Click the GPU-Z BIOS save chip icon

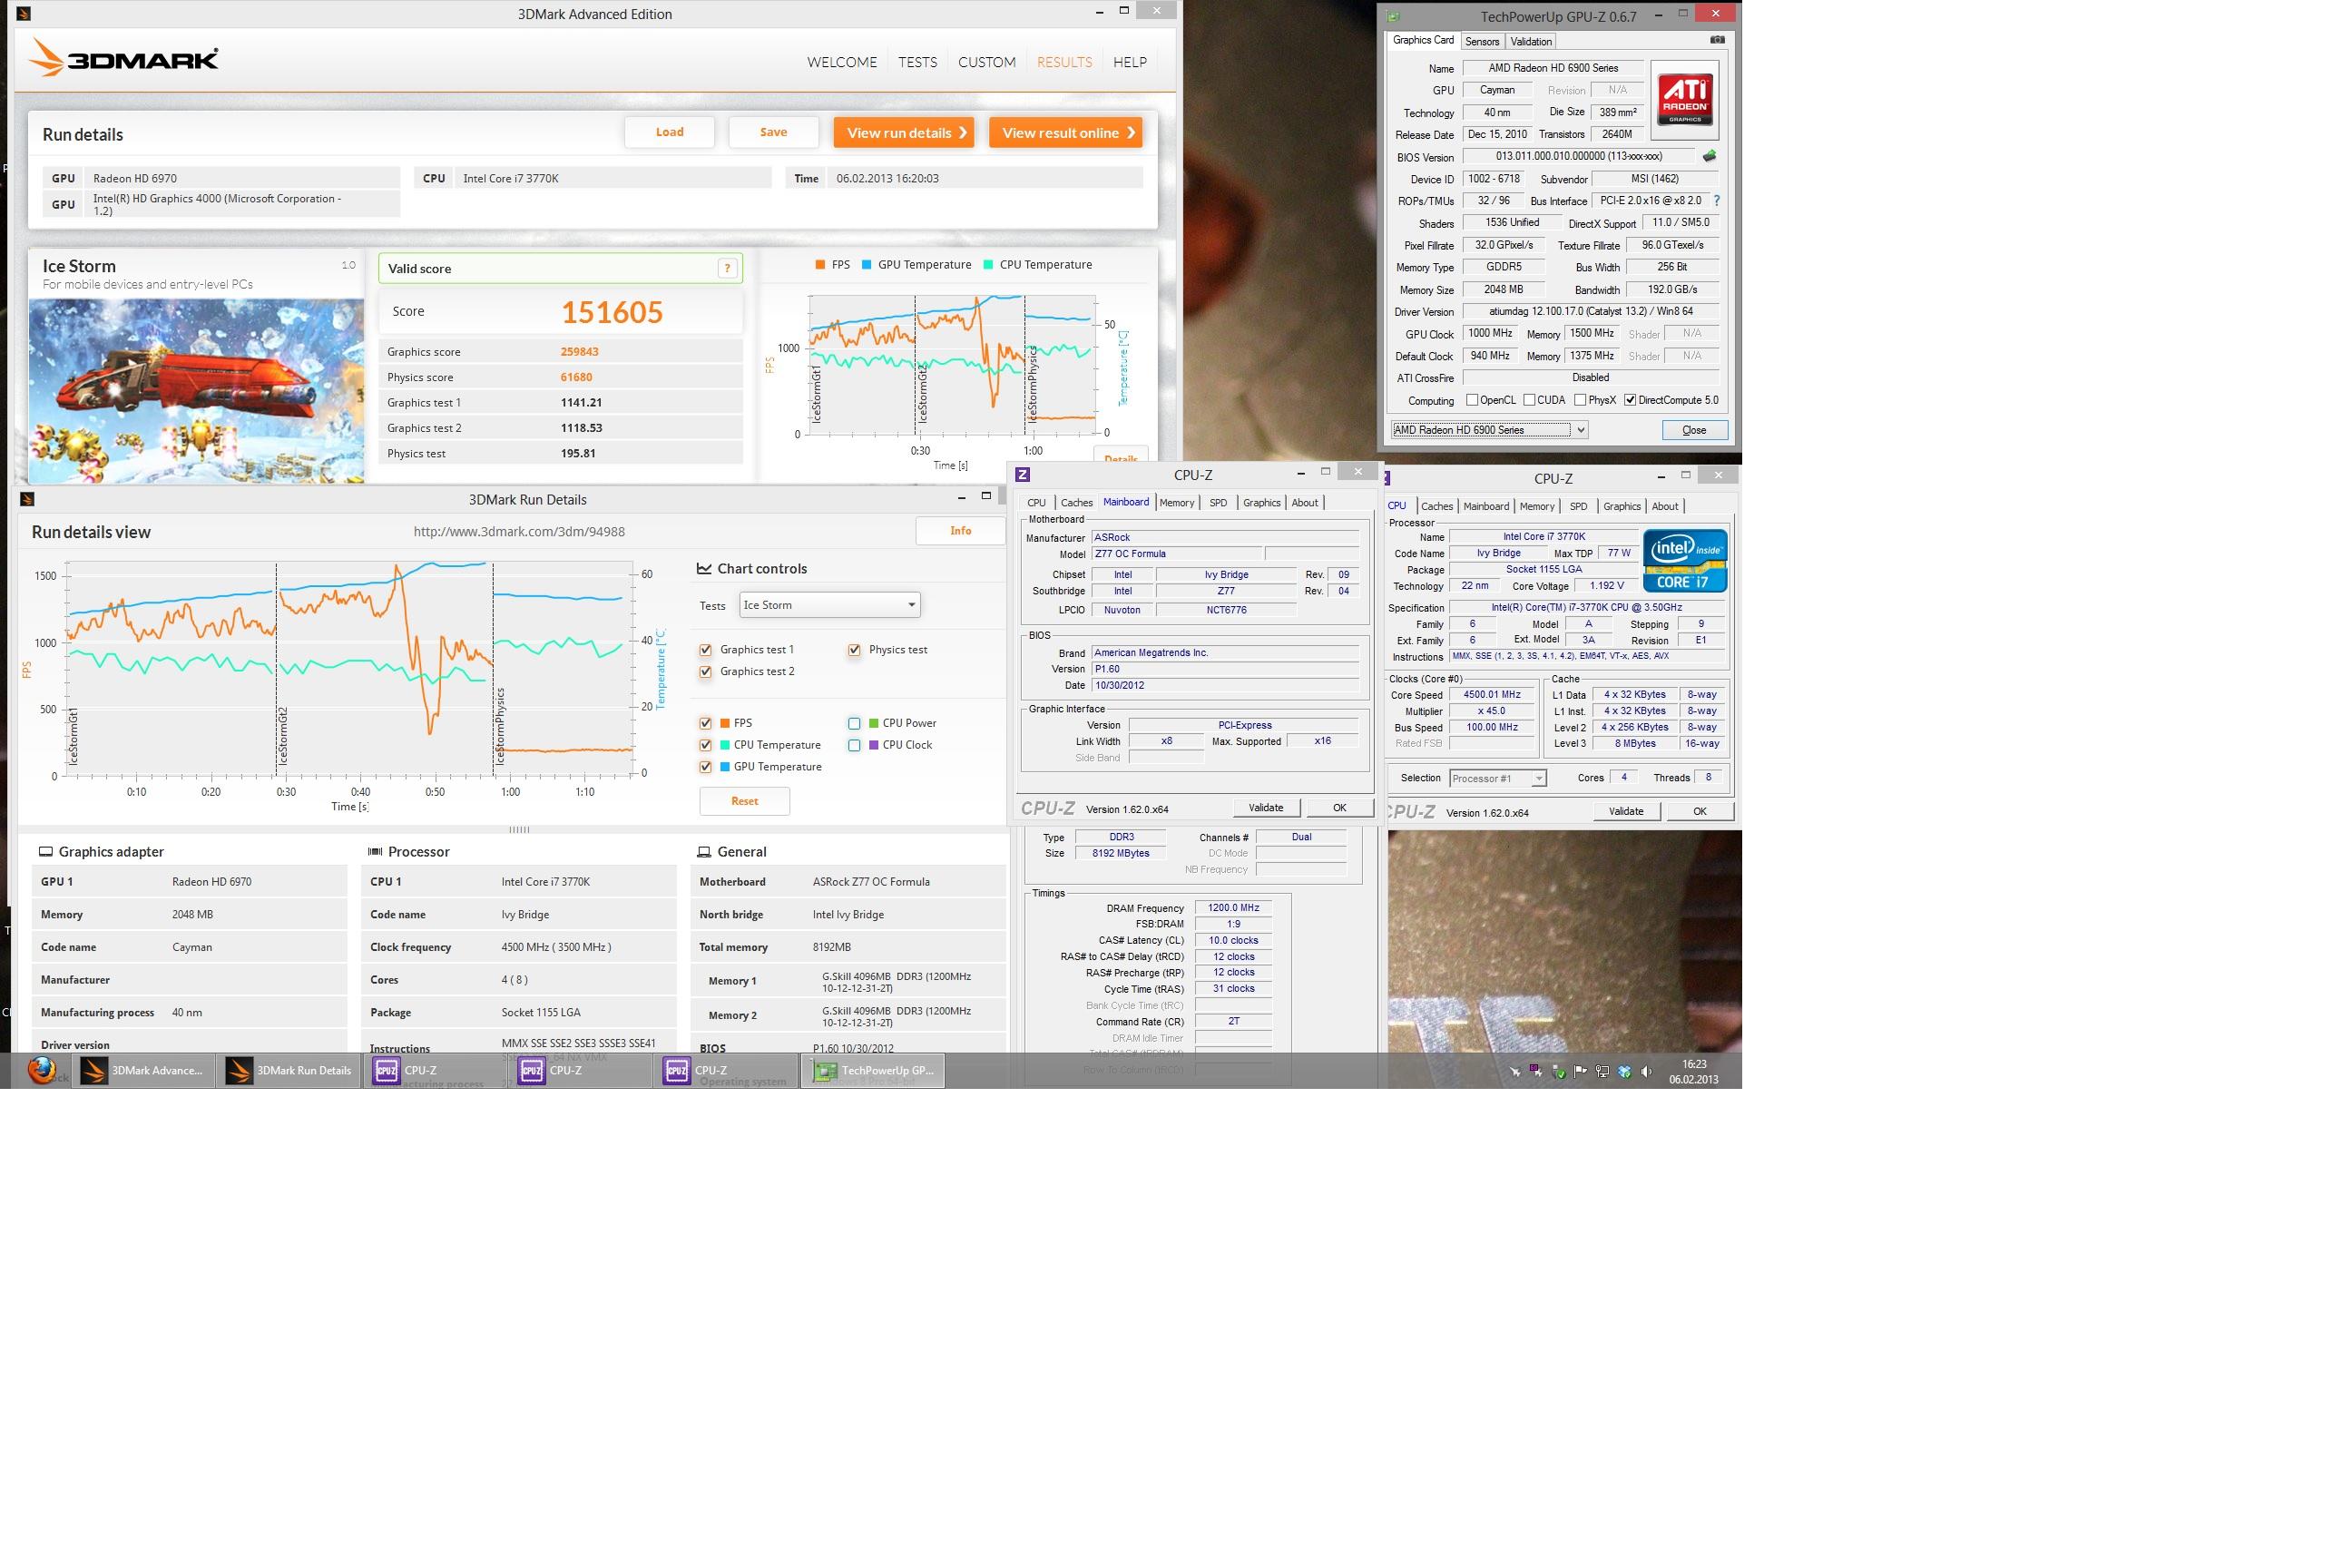pyautogui.click(x=1709, y=156)
